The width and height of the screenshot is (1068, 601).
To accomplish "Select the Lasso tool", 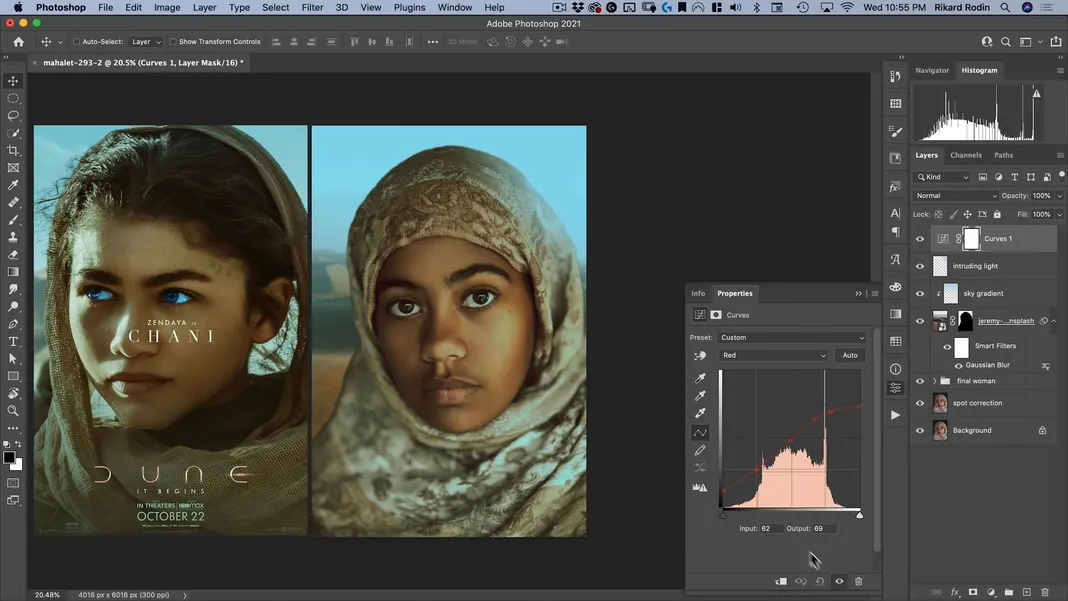I will click(x=13, y=116).
